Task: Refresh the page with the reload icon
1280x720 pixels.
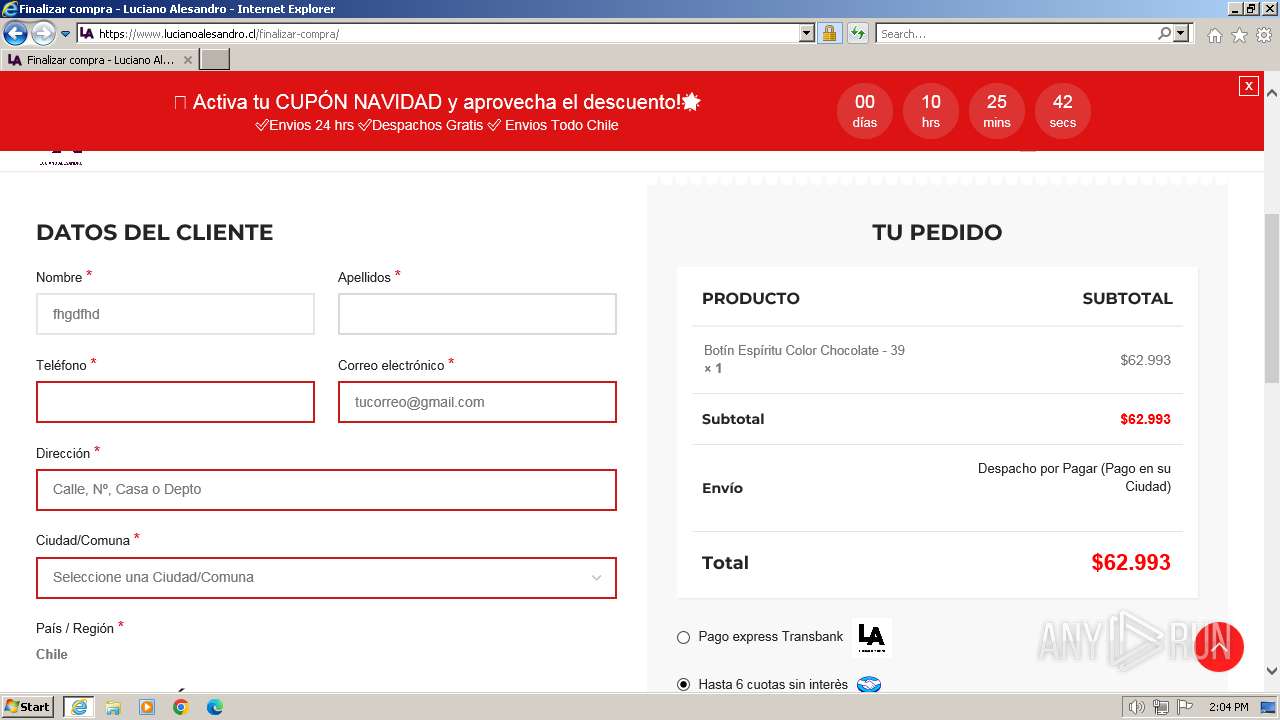Action: [x=857, y=33]
